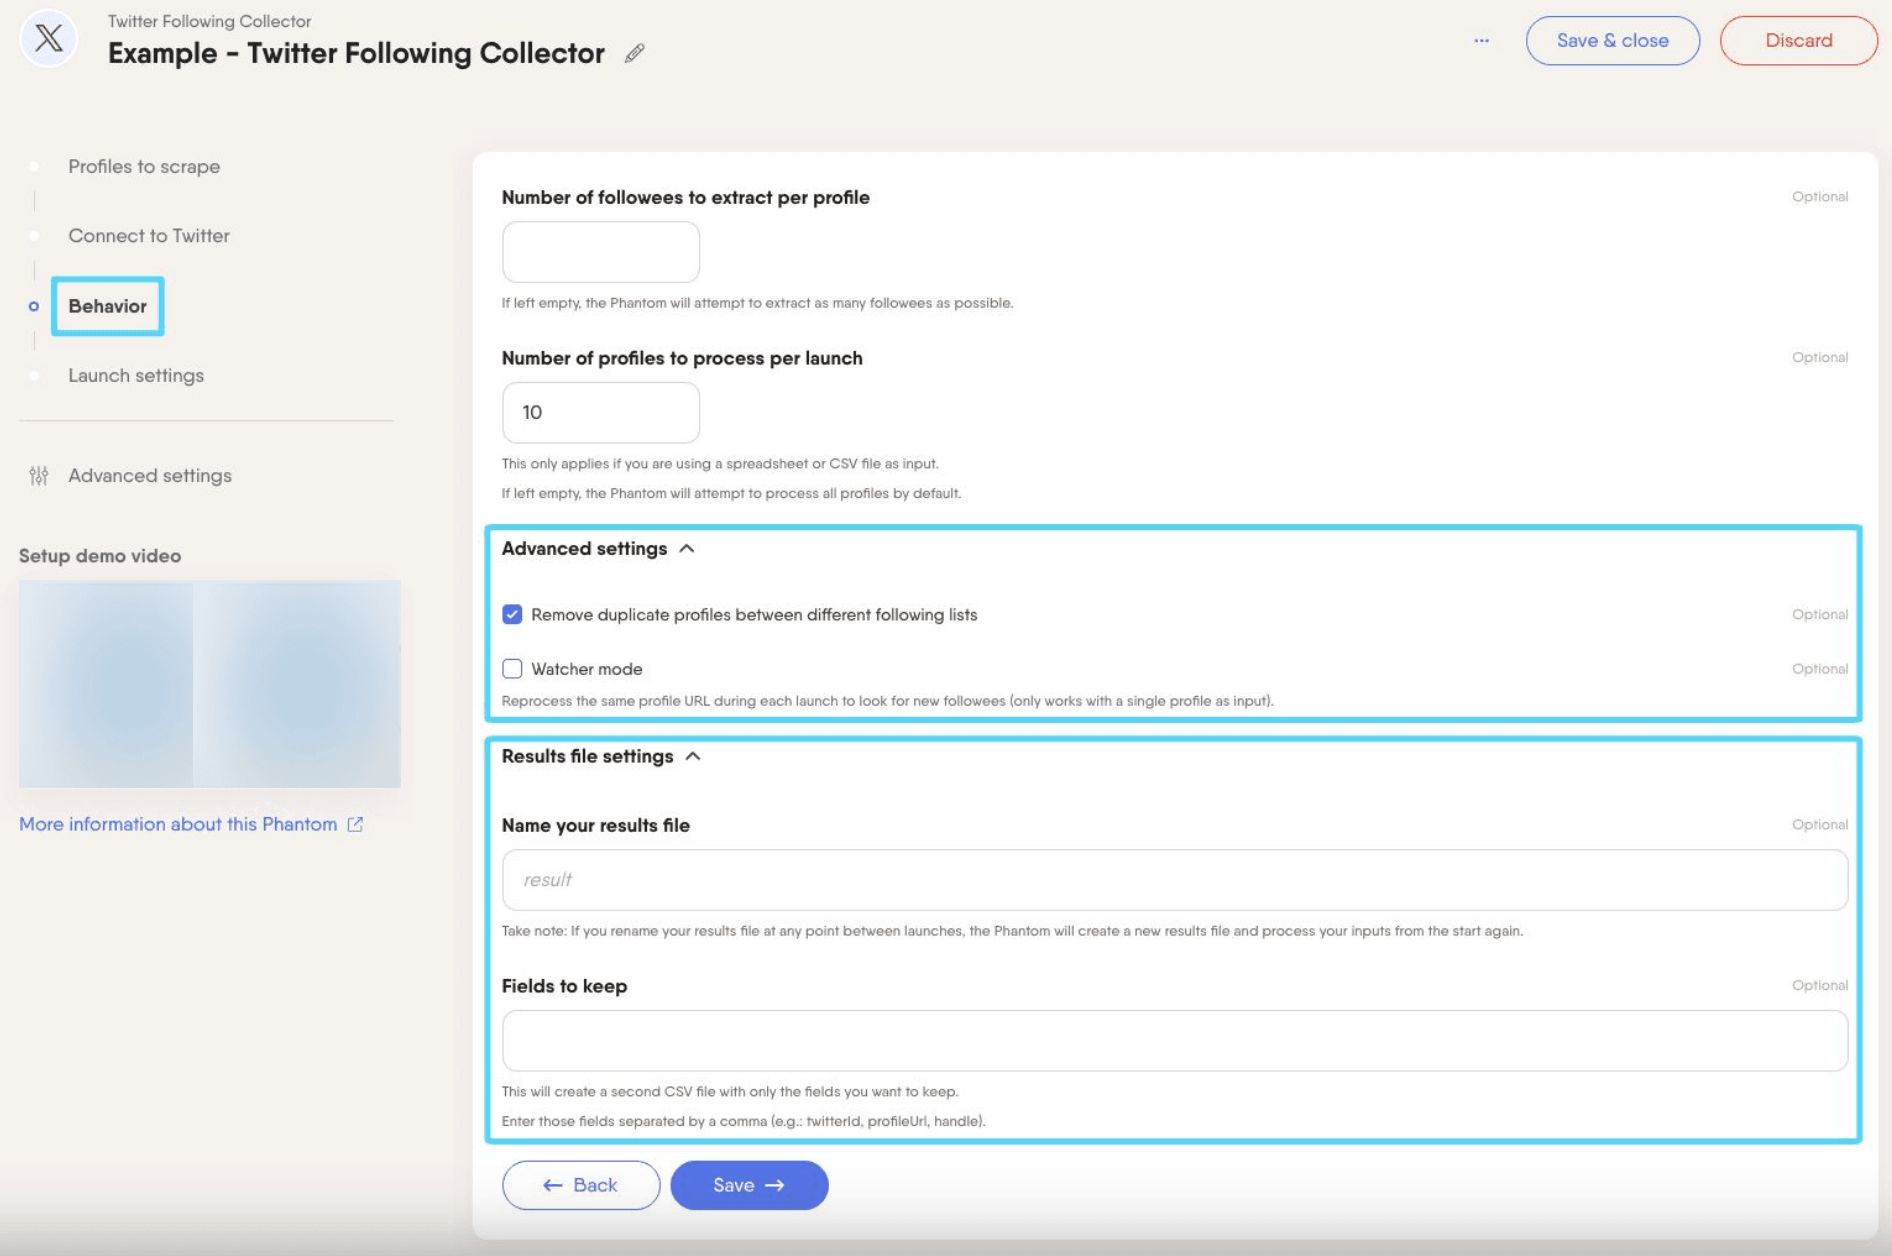1892x1256 pixels.
Task: Collapse the Advanced settings section chevron
Action: pos(687,548)
